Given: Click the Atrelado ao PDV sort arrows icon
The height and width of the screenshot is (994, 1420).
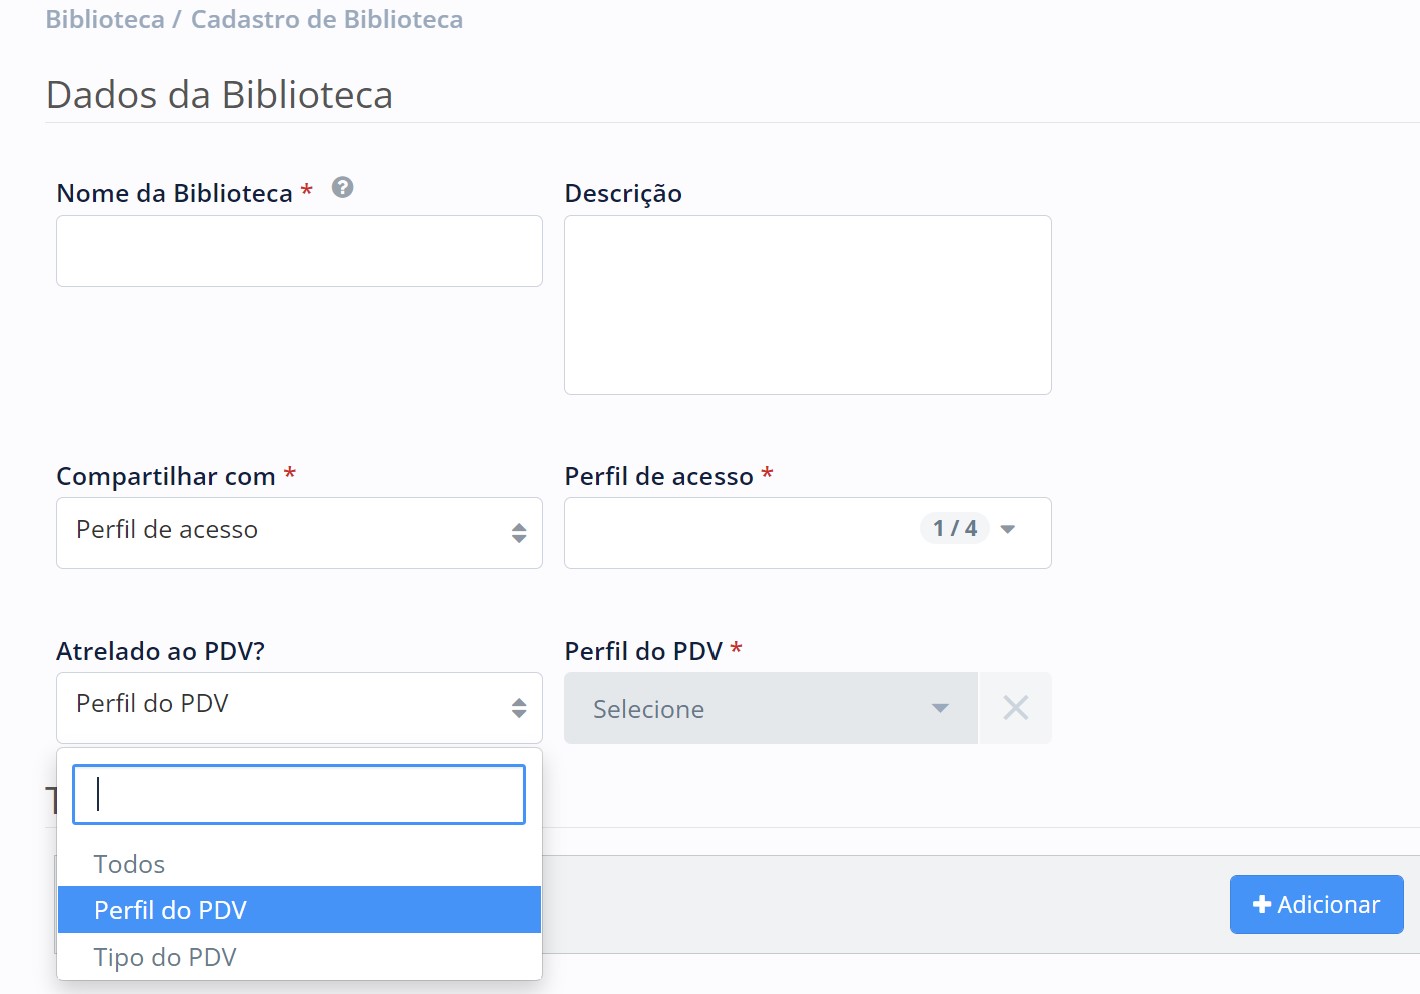Looking at the screenshot, I should [519, 708].
